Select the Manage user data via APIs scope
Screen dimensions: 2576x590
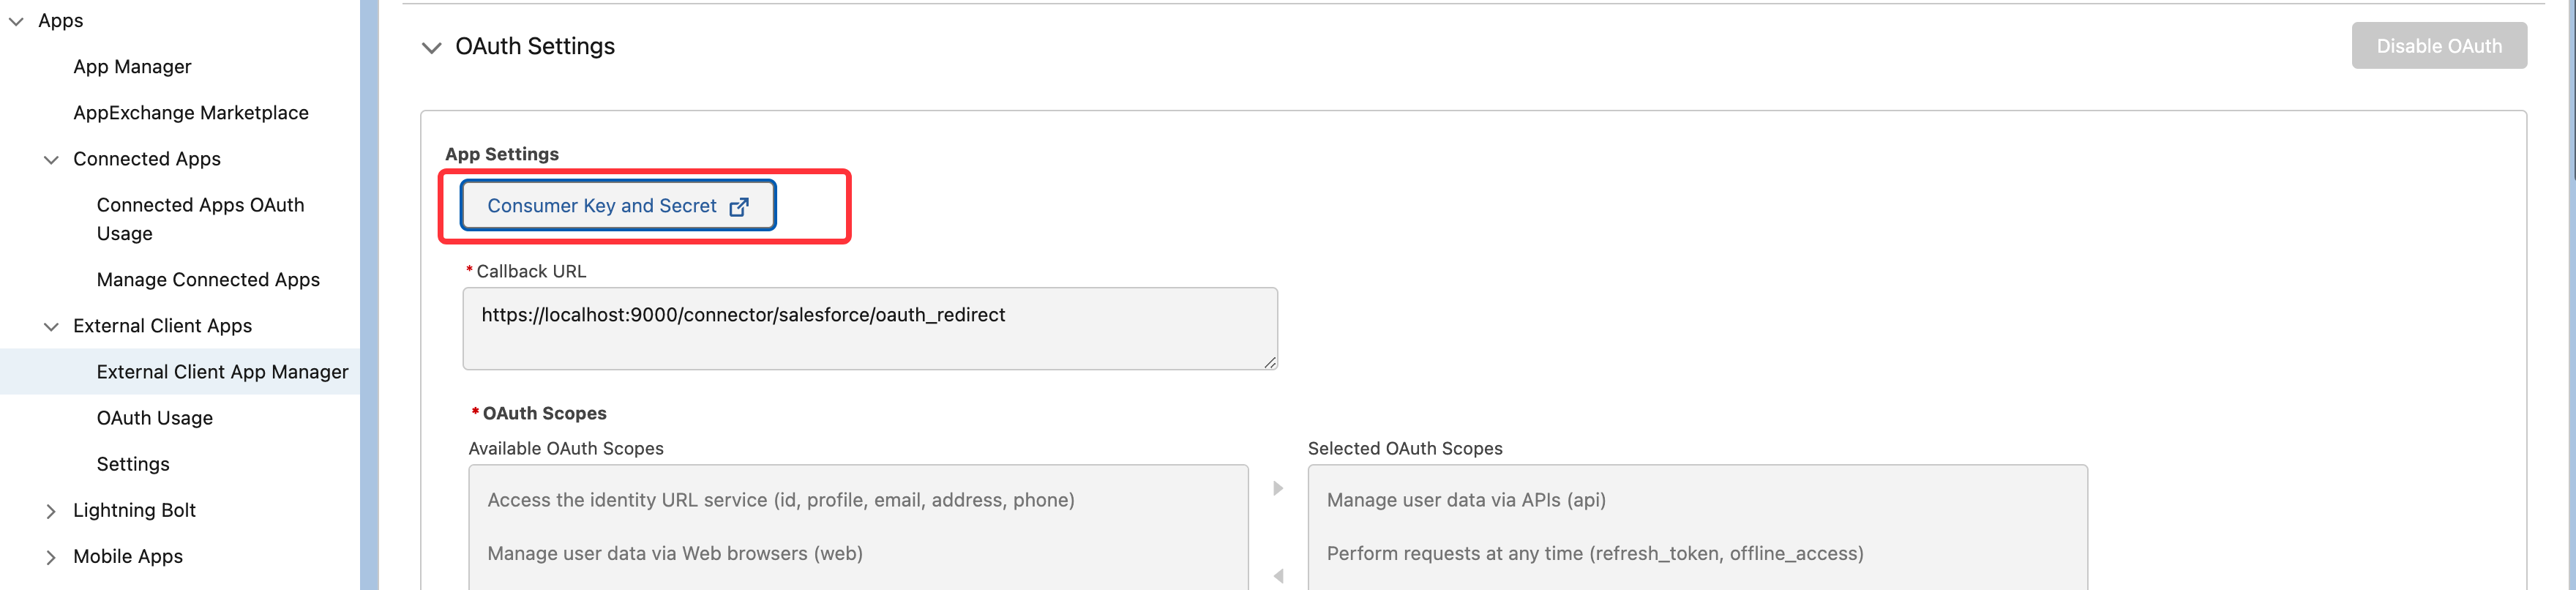pyautogui.click(x=1465, y=500)
